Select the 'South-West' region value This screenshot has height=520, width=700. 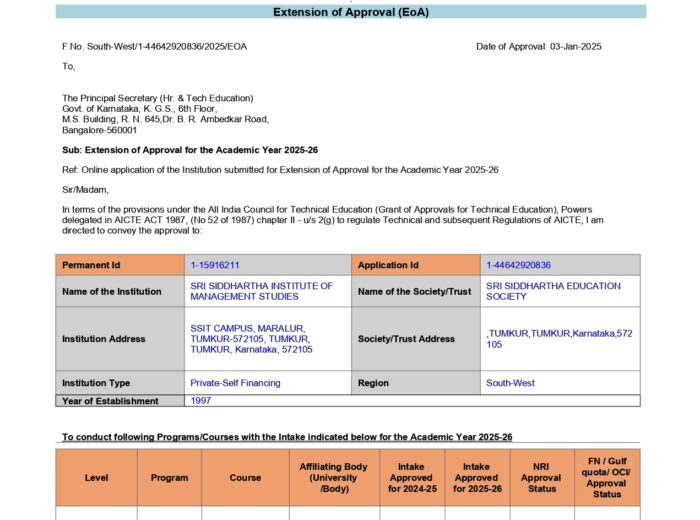pos(510,383)
